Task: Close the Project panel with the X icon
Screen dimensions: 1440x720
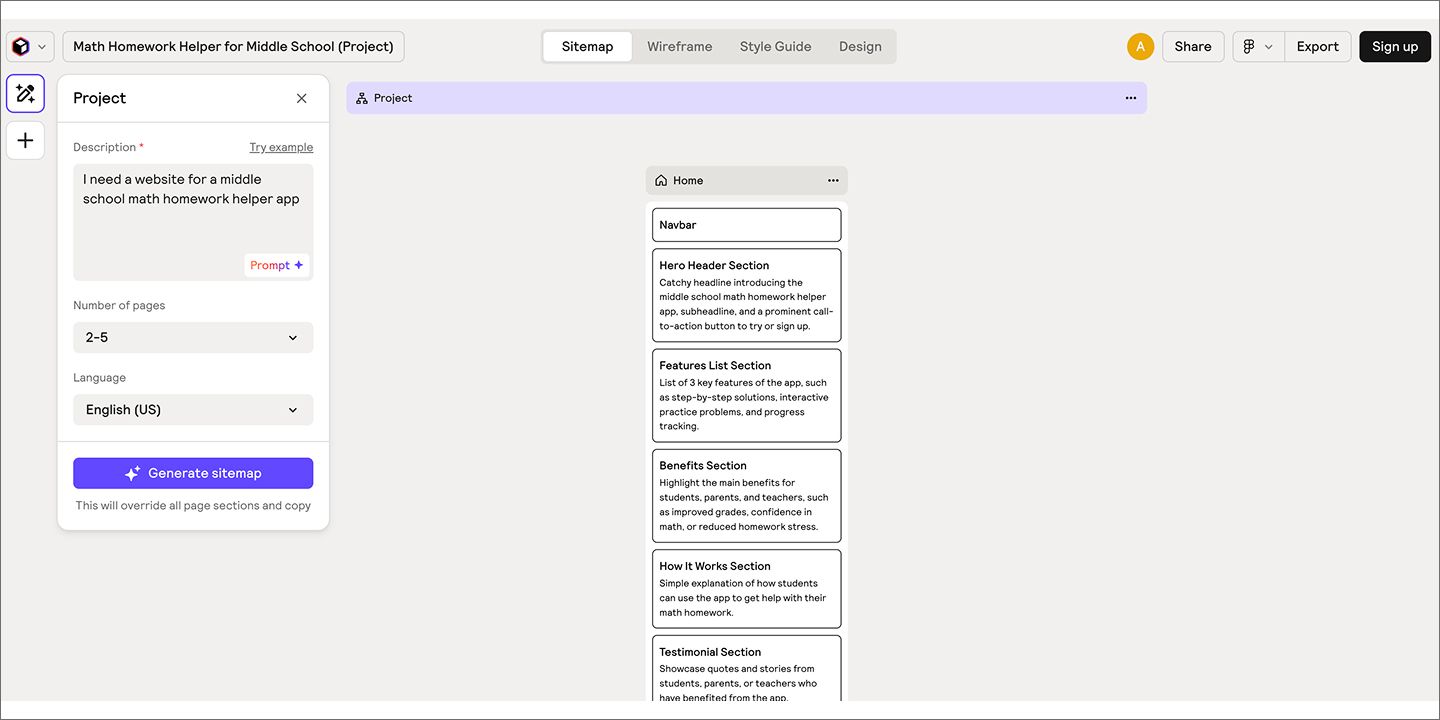Action: tap(301, 98)
